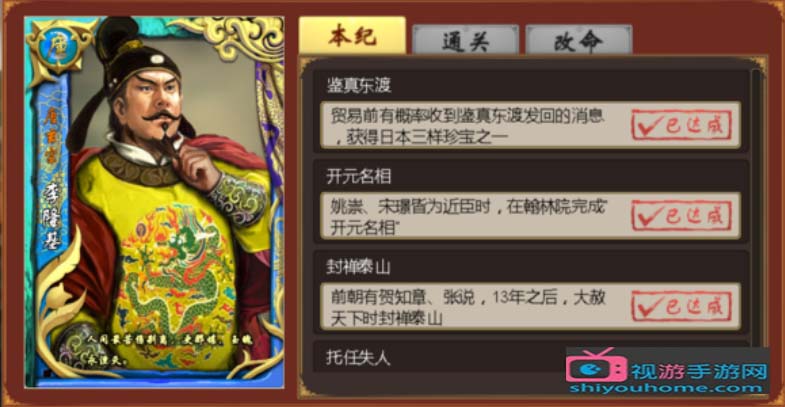Select the 鉴真东渡 entry title
Viewport: 785px width, 407px height.
coord(358,85)
